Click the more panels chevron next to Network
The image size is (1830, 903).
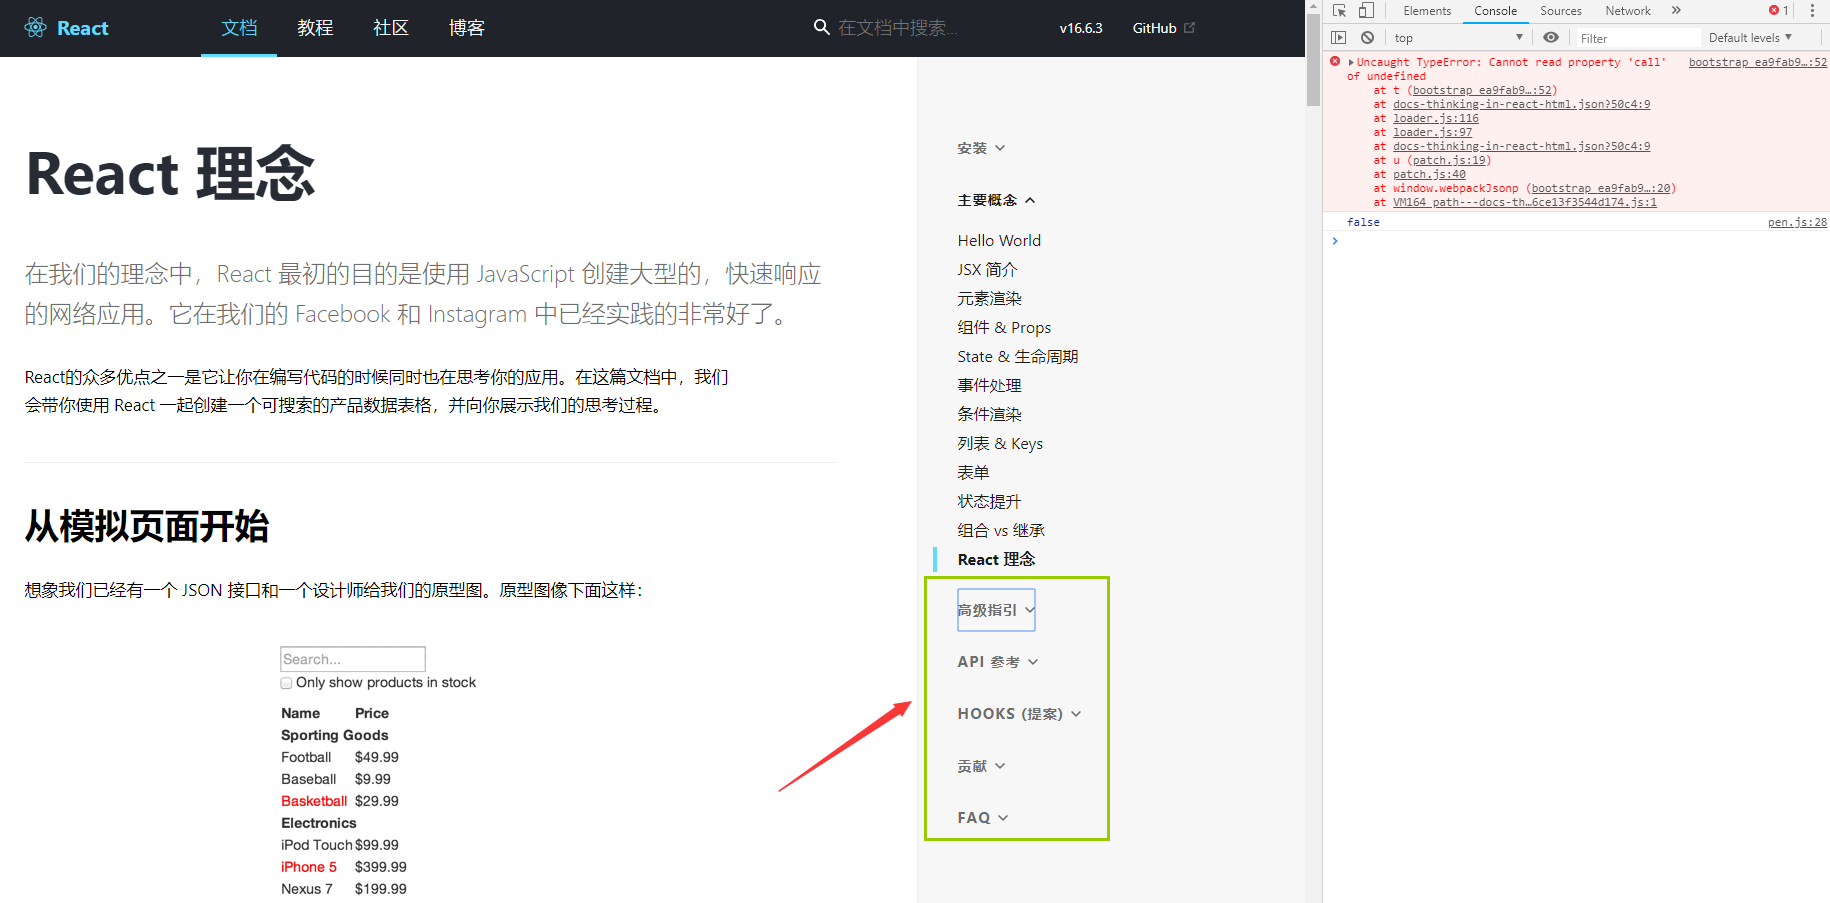tap(1676, 10)
